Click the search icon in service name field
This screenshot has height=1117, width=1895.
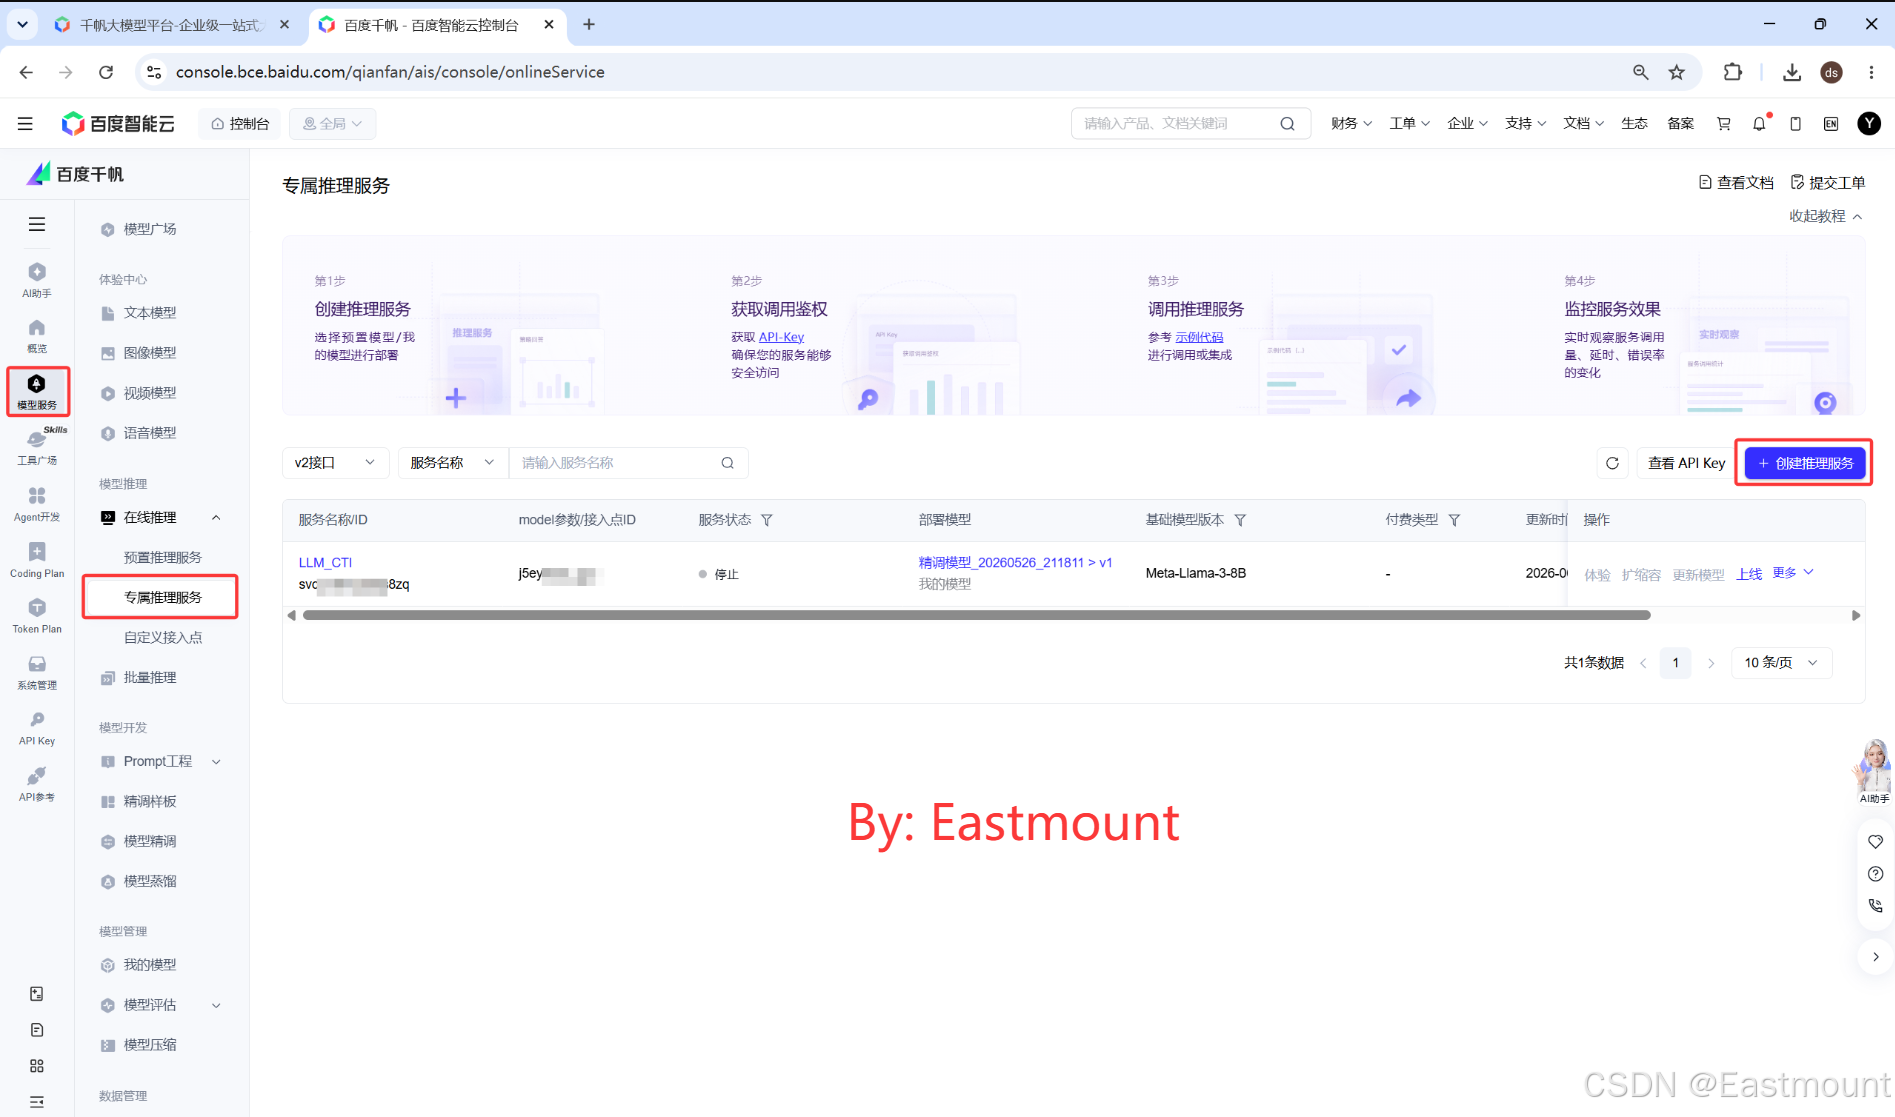[728, 463]
